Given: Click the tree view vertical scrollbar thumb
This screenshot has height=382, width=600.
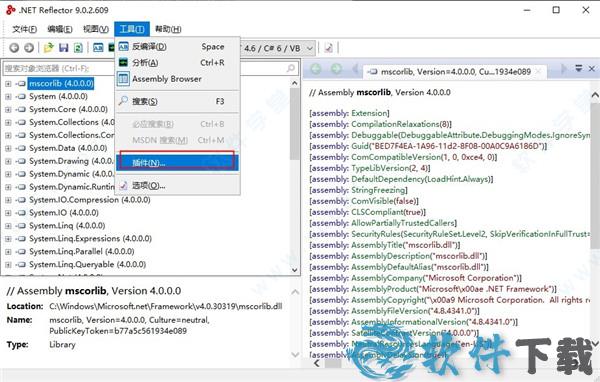Looking at the screenshot, I should click(x=294, y=123).
